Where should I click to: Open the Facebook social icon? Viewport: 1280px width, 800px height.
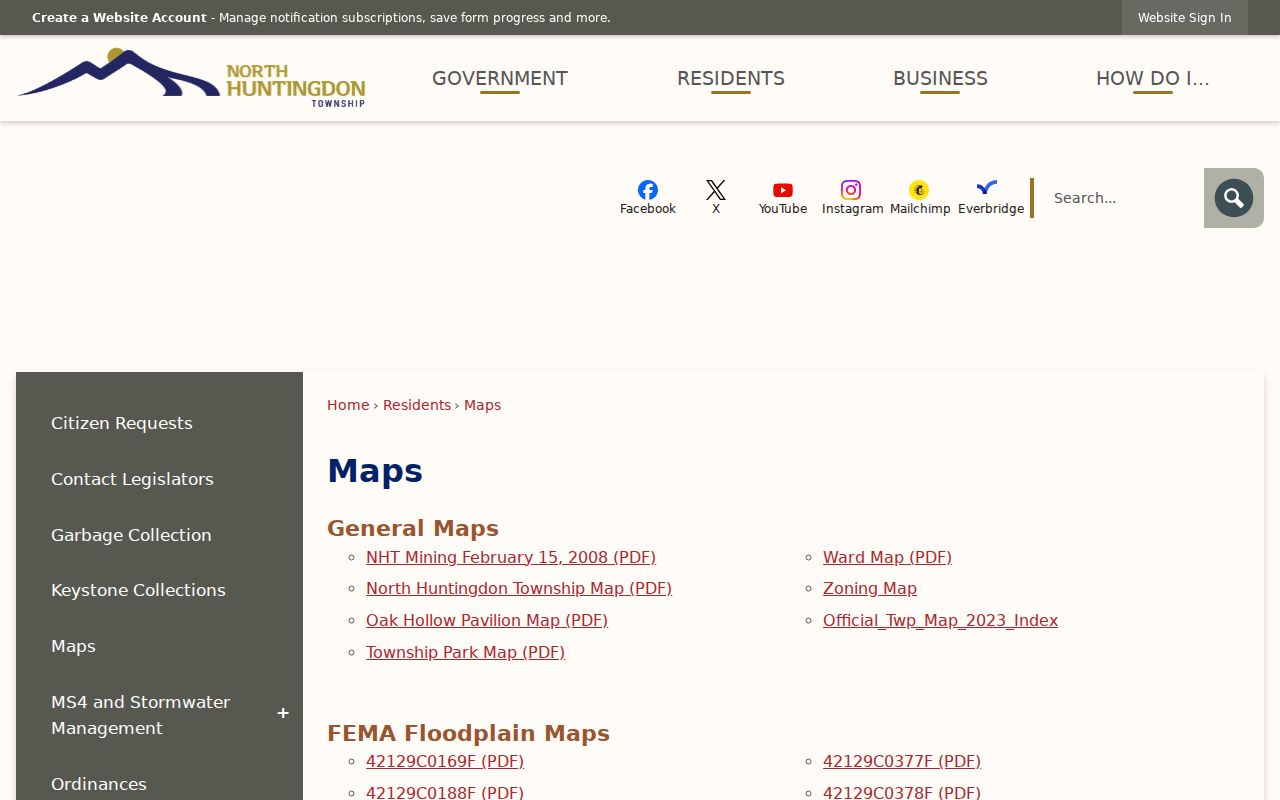[x=648, y=197]
